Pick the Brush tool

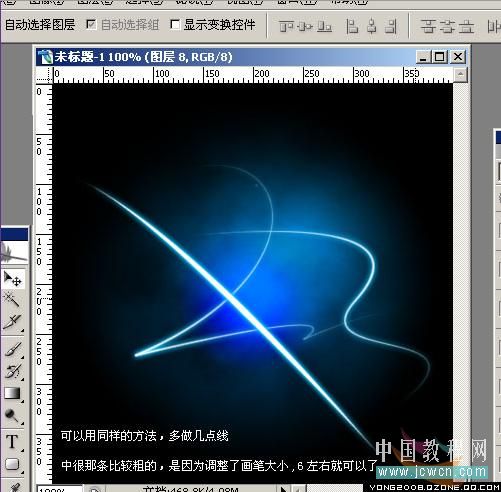point(13,349)
